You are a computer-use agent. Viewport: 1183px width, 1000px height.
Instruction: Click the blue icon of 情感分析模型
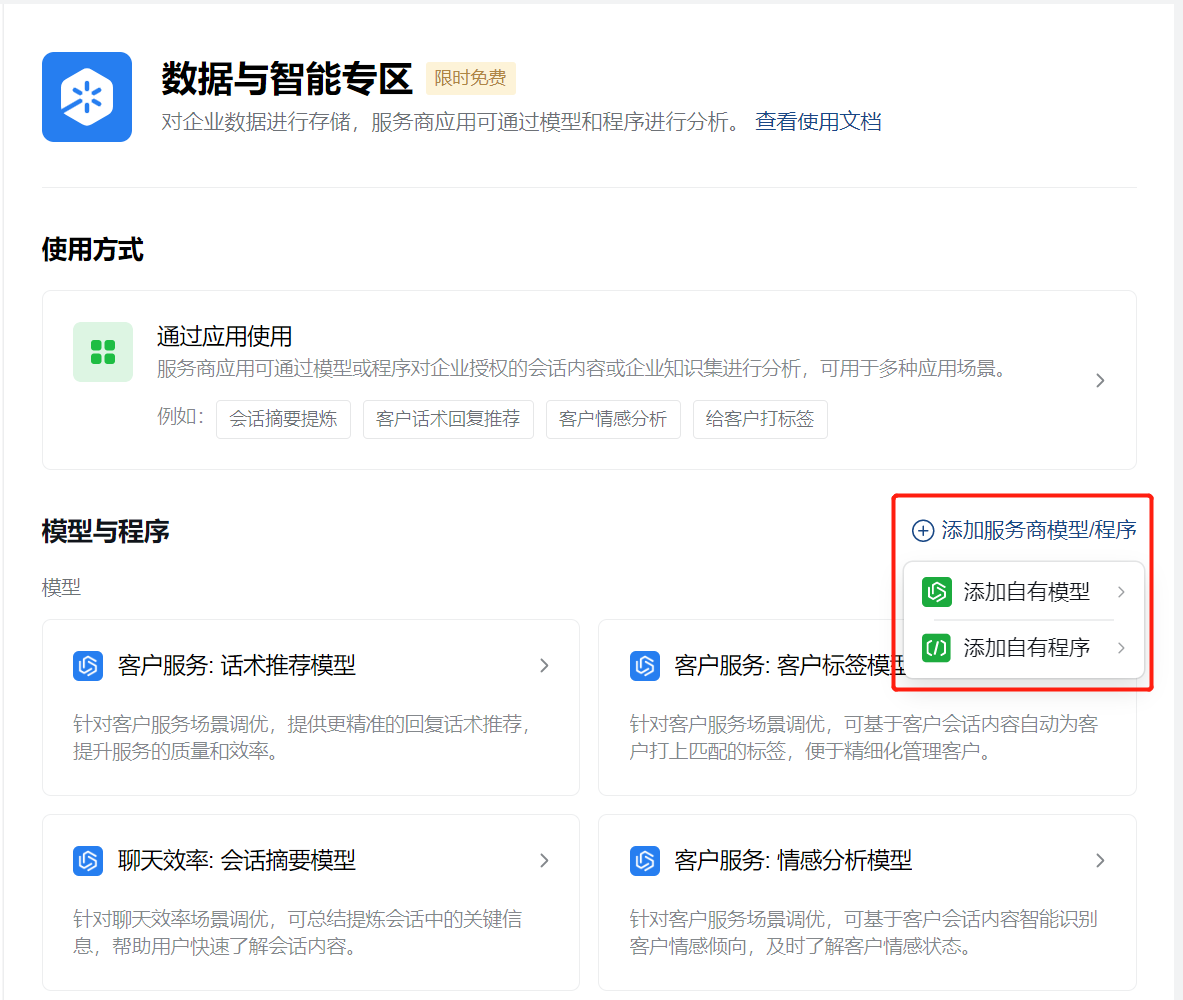click(645, 860)
